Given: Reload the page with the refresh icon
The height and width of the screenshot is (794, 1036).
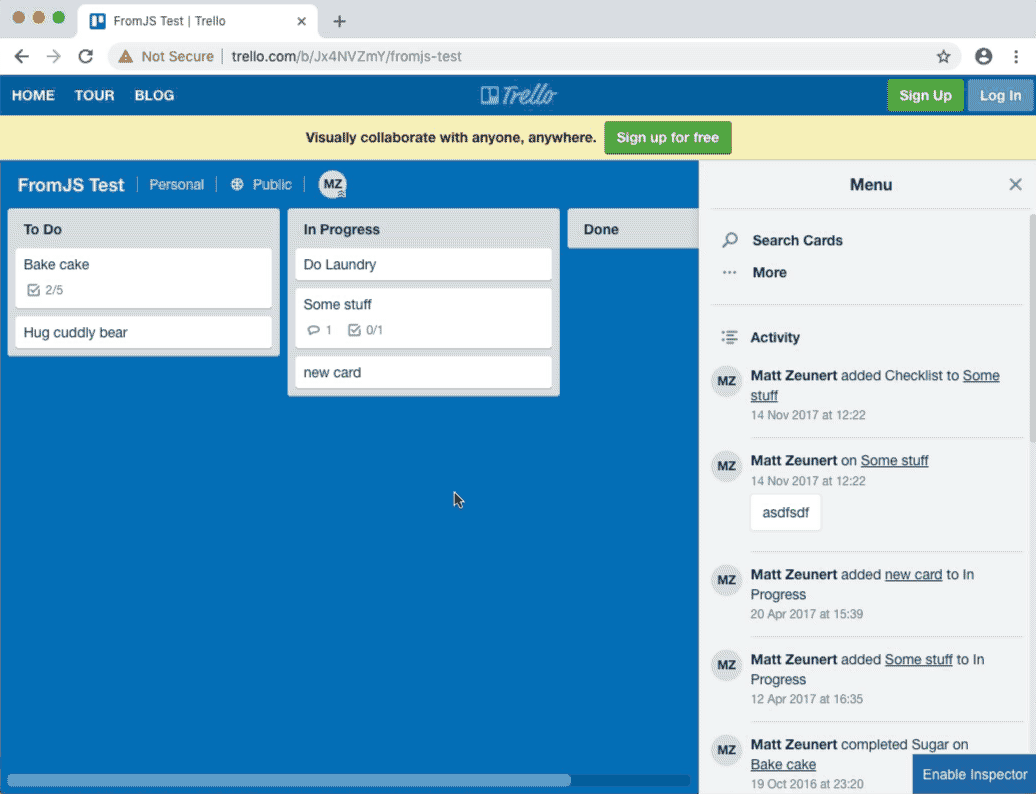Looking at the screenshot, I should [x=86, y=56].
